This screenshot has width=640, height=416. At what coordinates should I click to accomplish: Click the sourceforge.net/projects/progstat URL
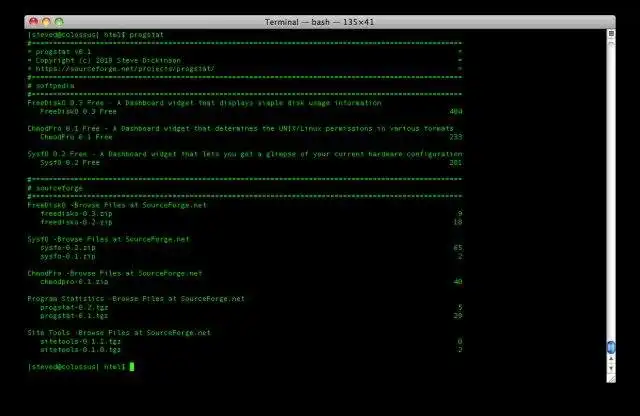pos(124,69)
